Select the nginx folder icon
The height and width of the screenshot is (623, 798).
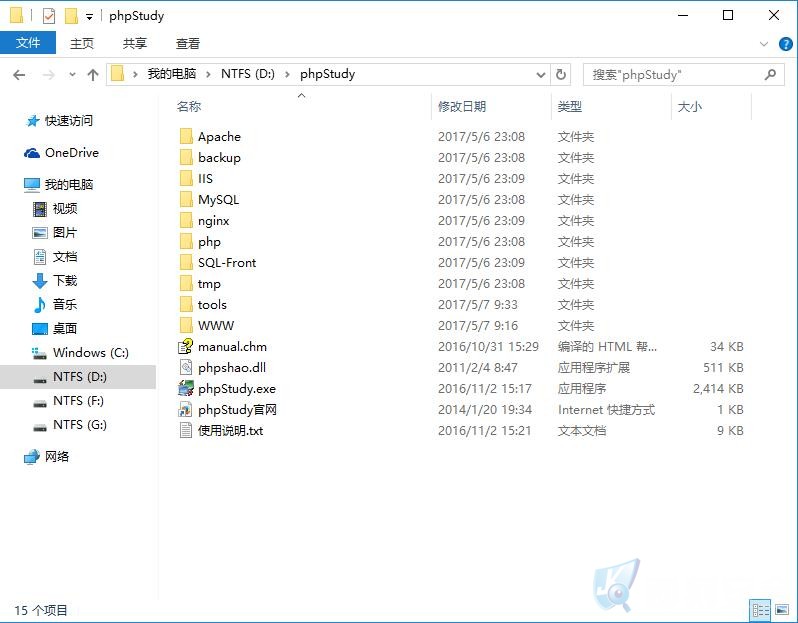pos(186,220)
